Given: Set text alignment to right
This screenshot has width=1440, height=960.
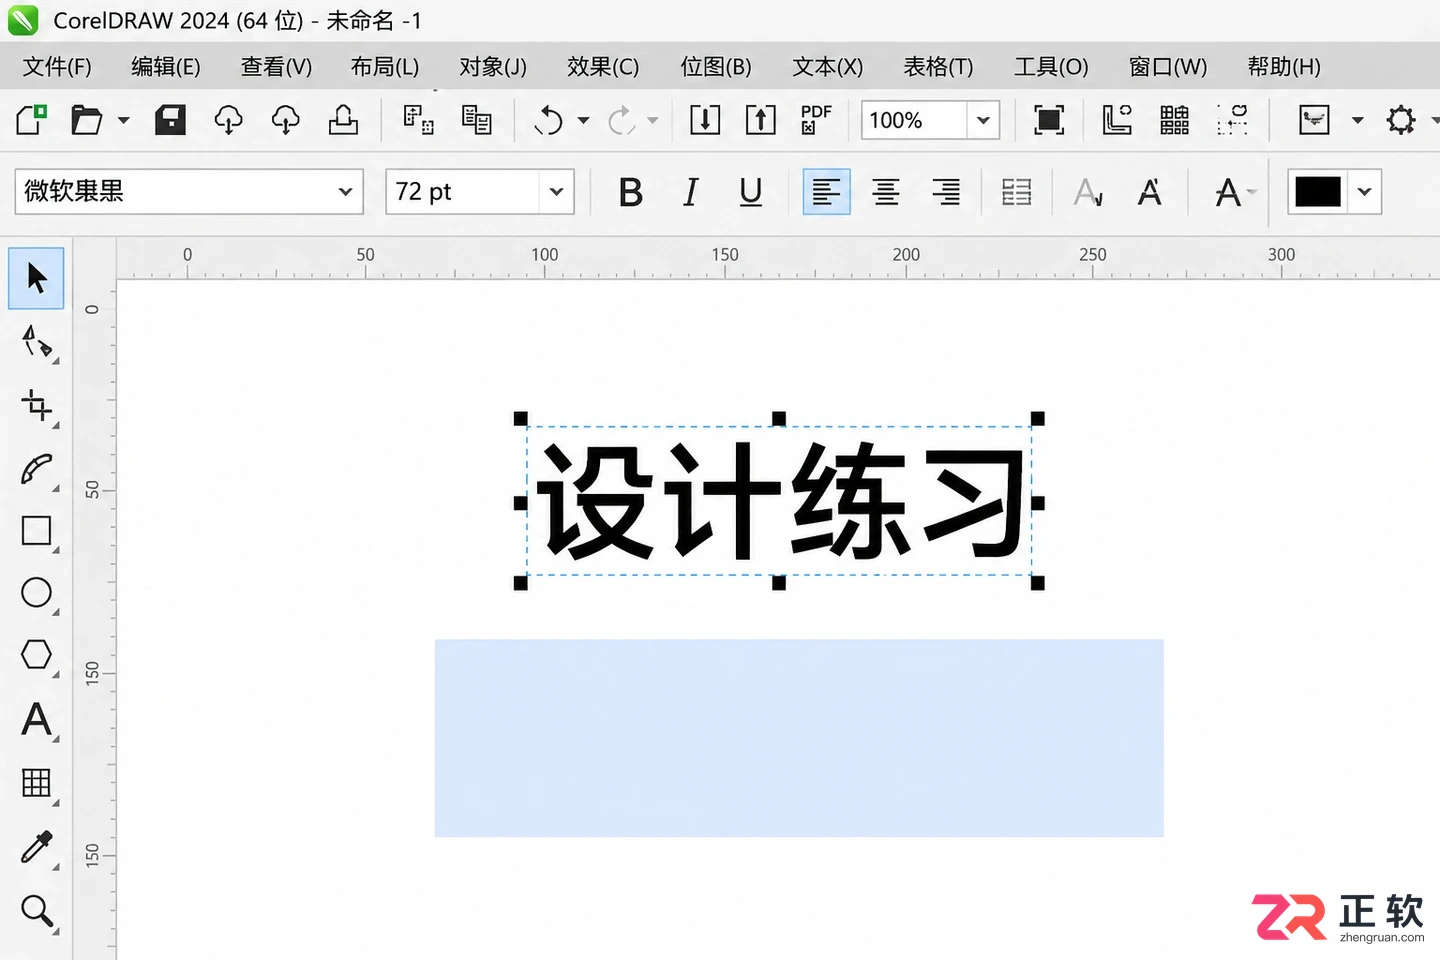Looking at the screenshot, I should pyautogui.click(x=945, y=192).
